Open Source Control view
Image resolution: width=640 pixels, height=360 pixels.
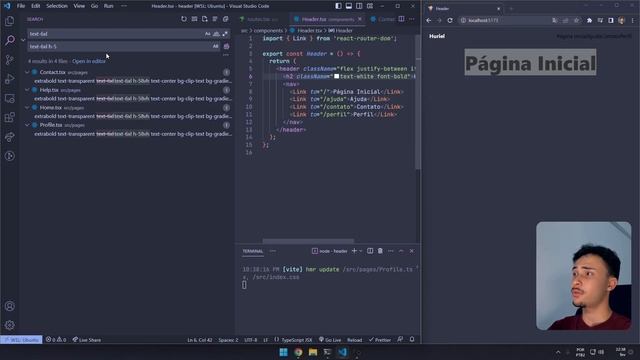click(x=9, y=60)
